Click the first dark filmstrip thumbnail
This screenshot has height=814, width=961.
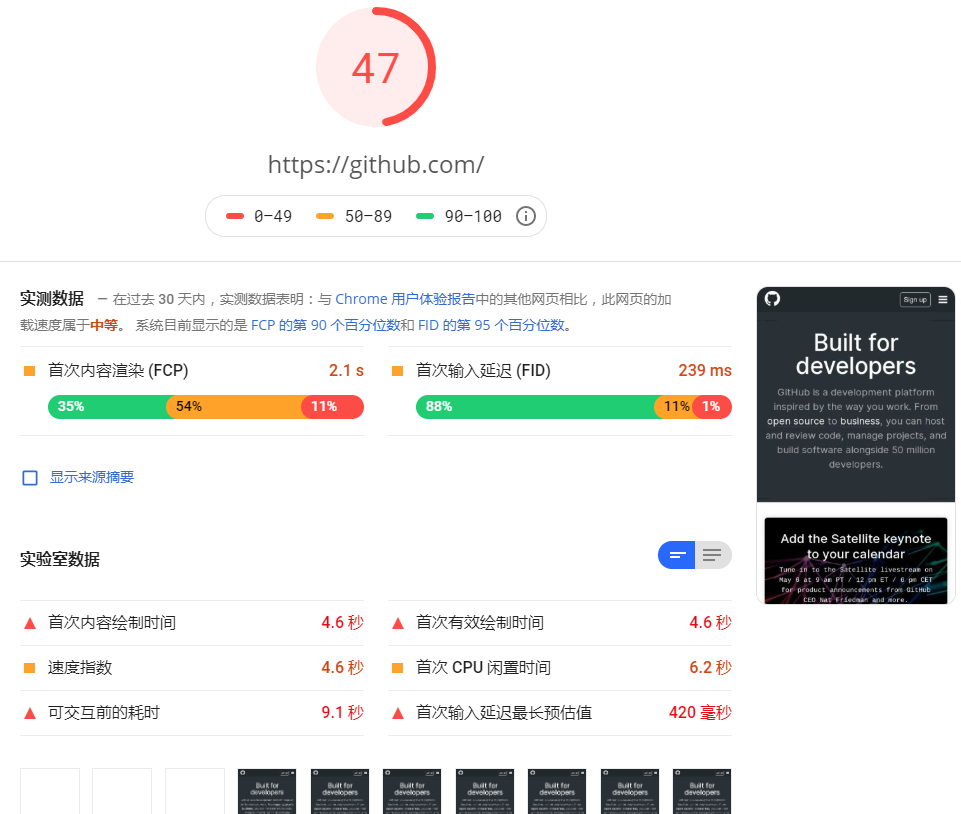tap(267, 791)
